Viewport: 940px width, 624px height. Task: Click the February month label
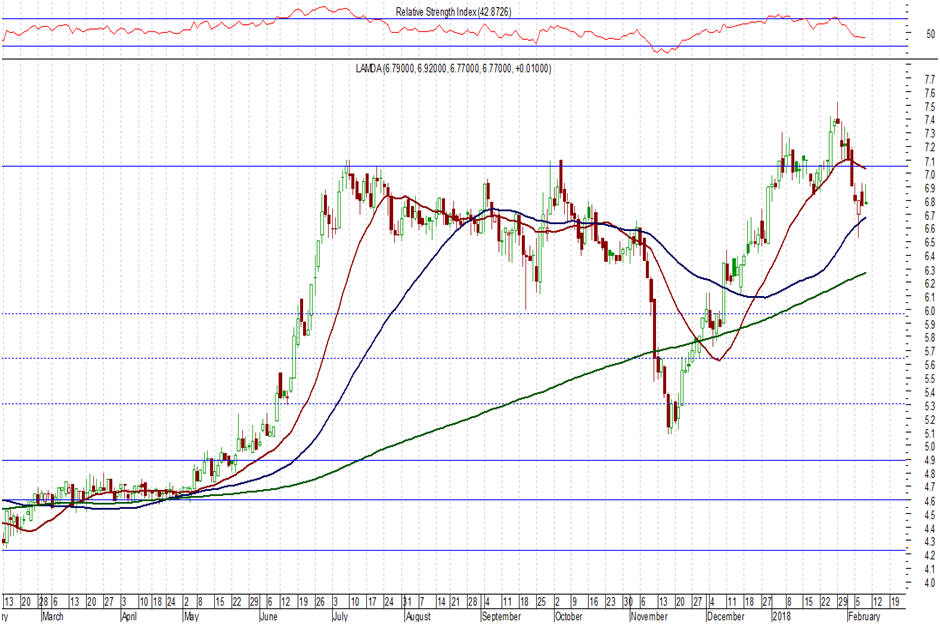coord(864,616)
